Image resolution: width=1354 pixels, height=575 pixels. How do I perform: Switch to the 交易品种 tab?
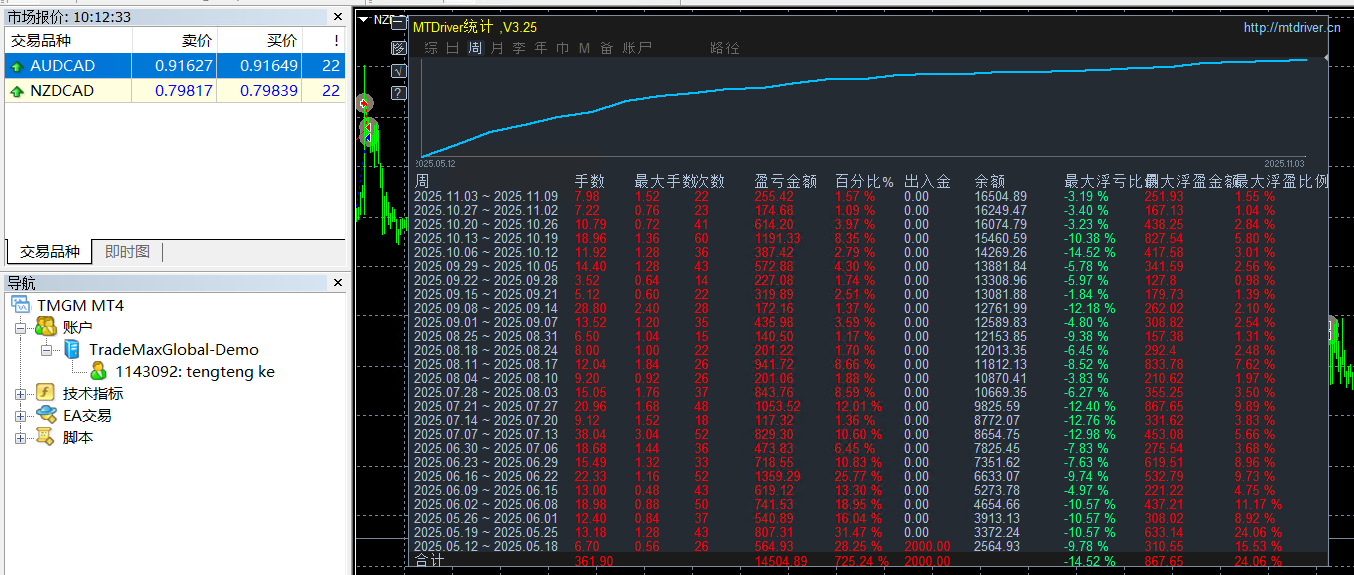(50, 252)
